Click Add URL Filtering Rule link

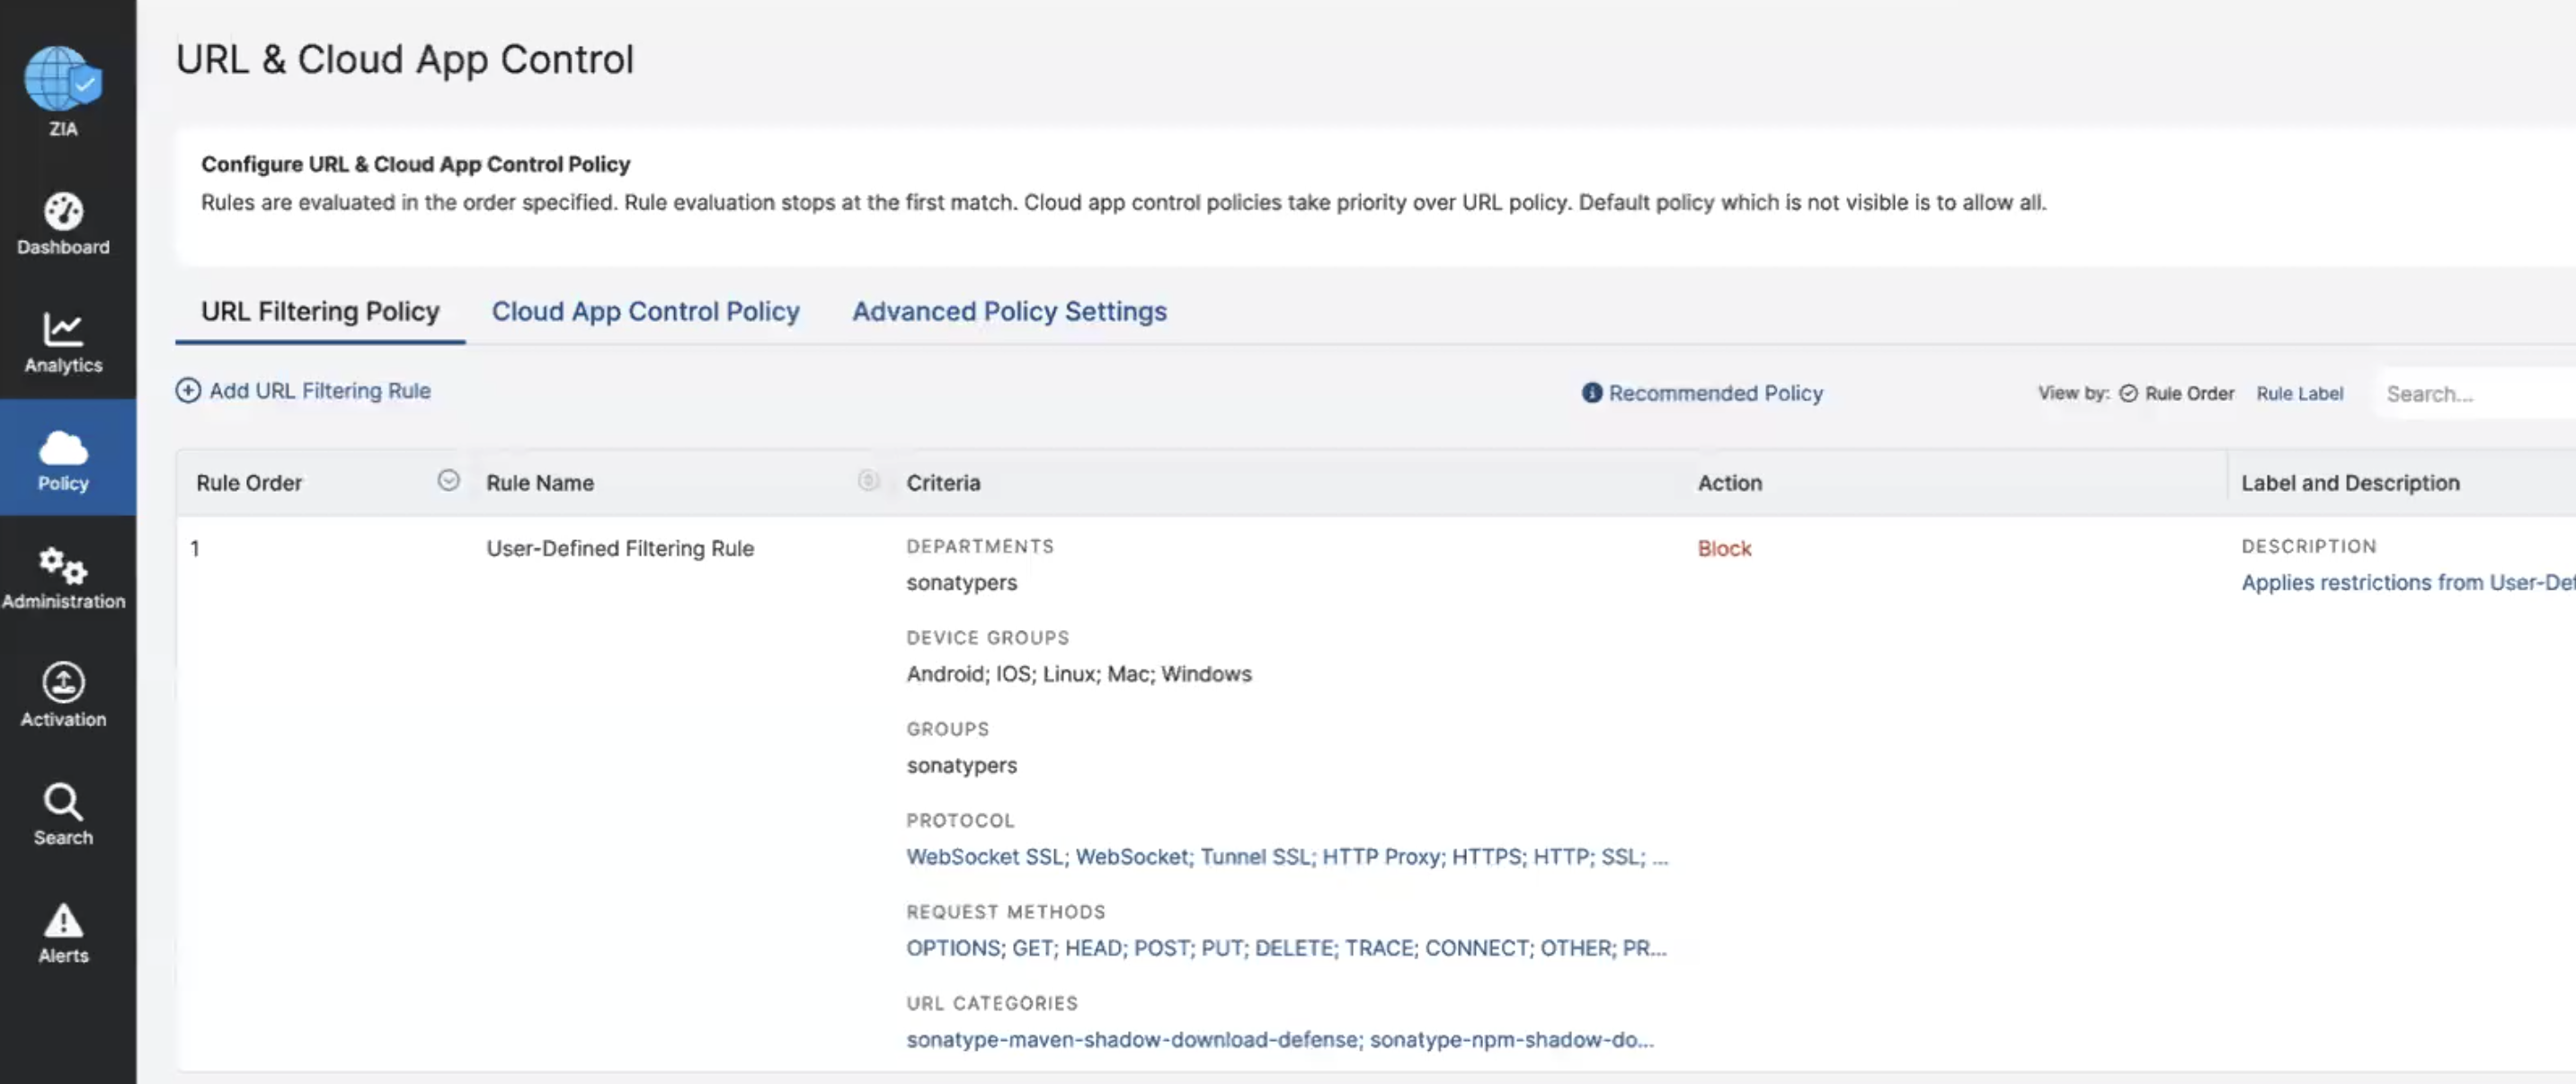click(x=320, y=391)
